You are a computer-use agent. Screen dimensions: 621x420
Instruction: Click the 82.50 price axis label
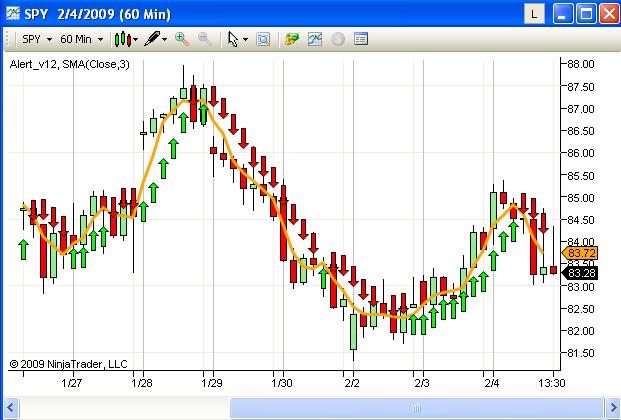point(581,309)
